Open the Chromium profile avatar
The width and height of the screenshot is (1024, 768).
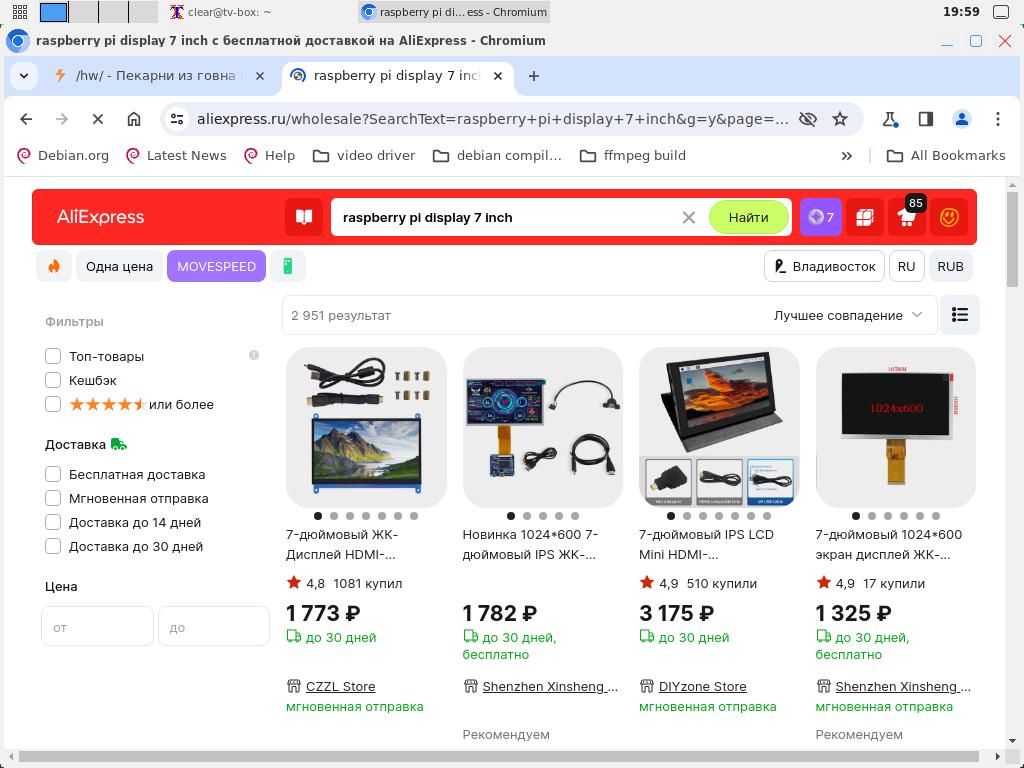961,119
